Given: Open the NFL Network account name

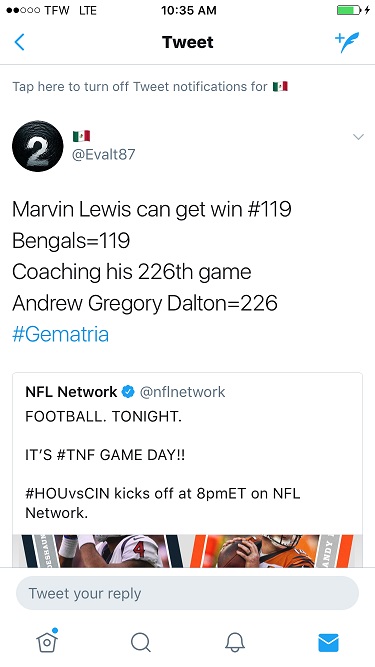Looking at the screenshot, I should pos(71,392).
